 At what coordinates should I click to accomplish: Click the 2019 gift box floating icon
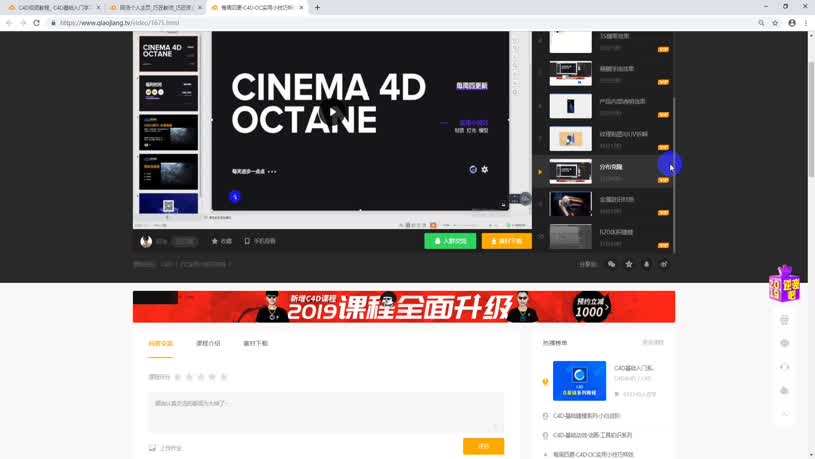[784, 283]
